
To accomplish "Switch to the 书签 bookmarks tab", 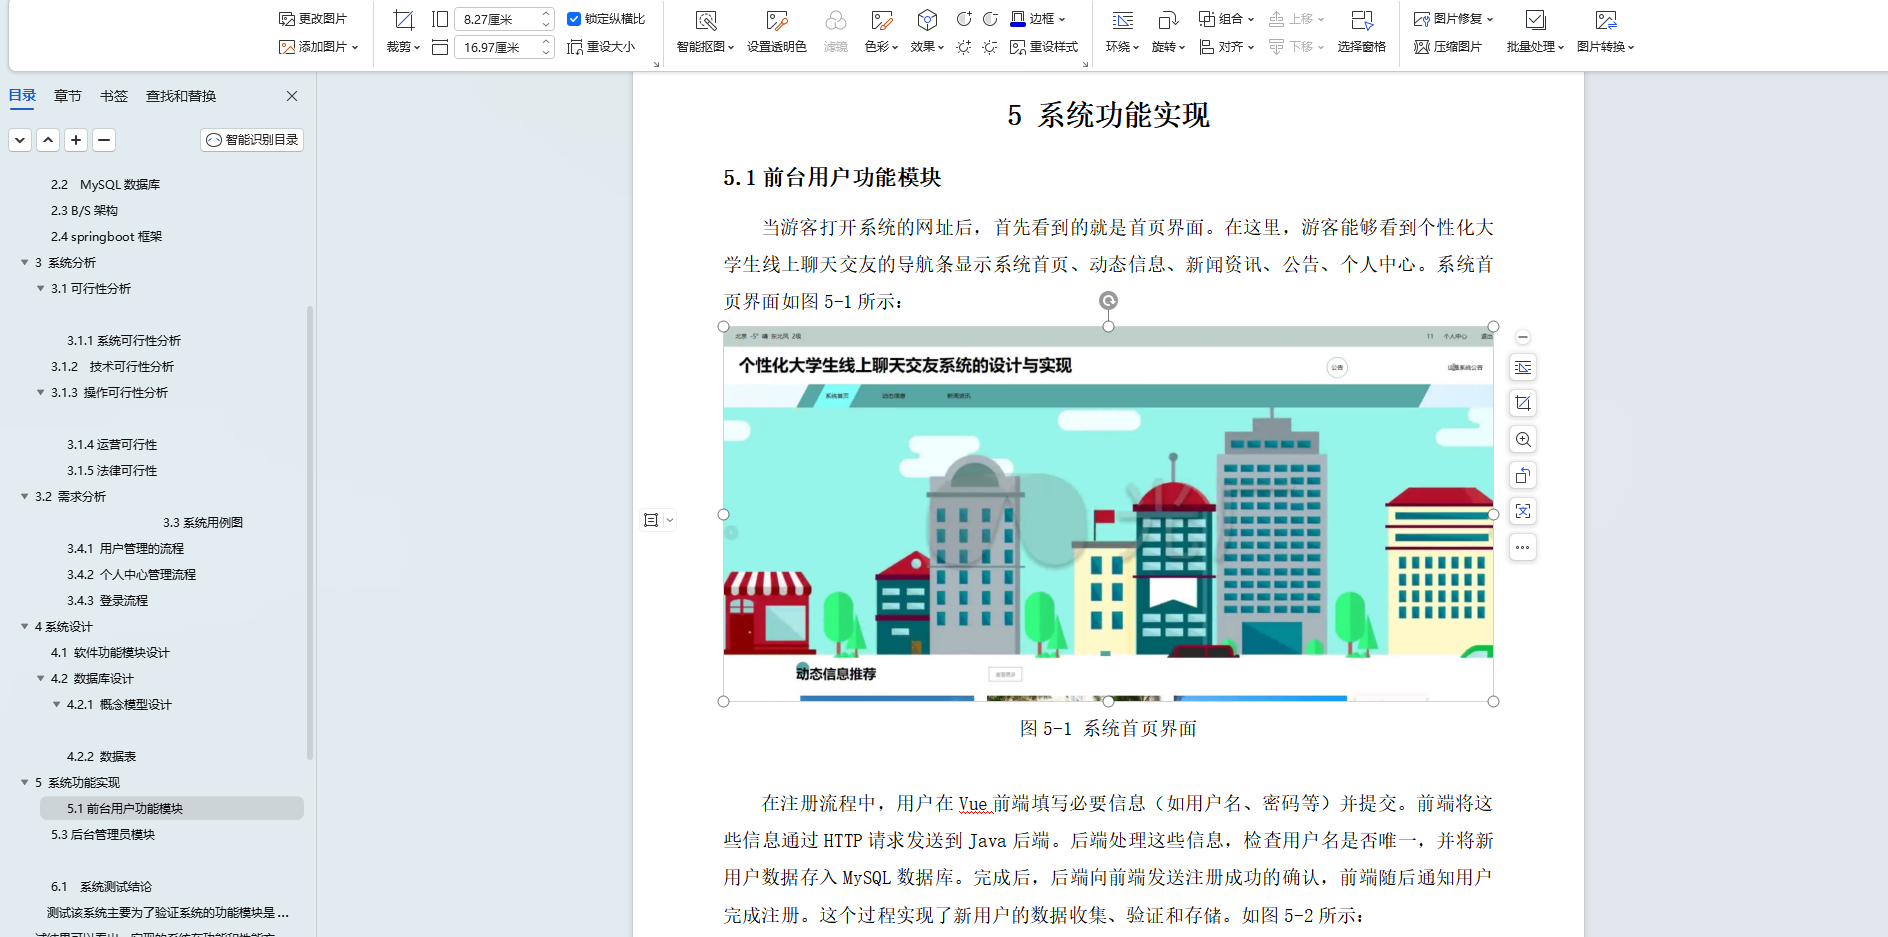I will coord(114,95).
